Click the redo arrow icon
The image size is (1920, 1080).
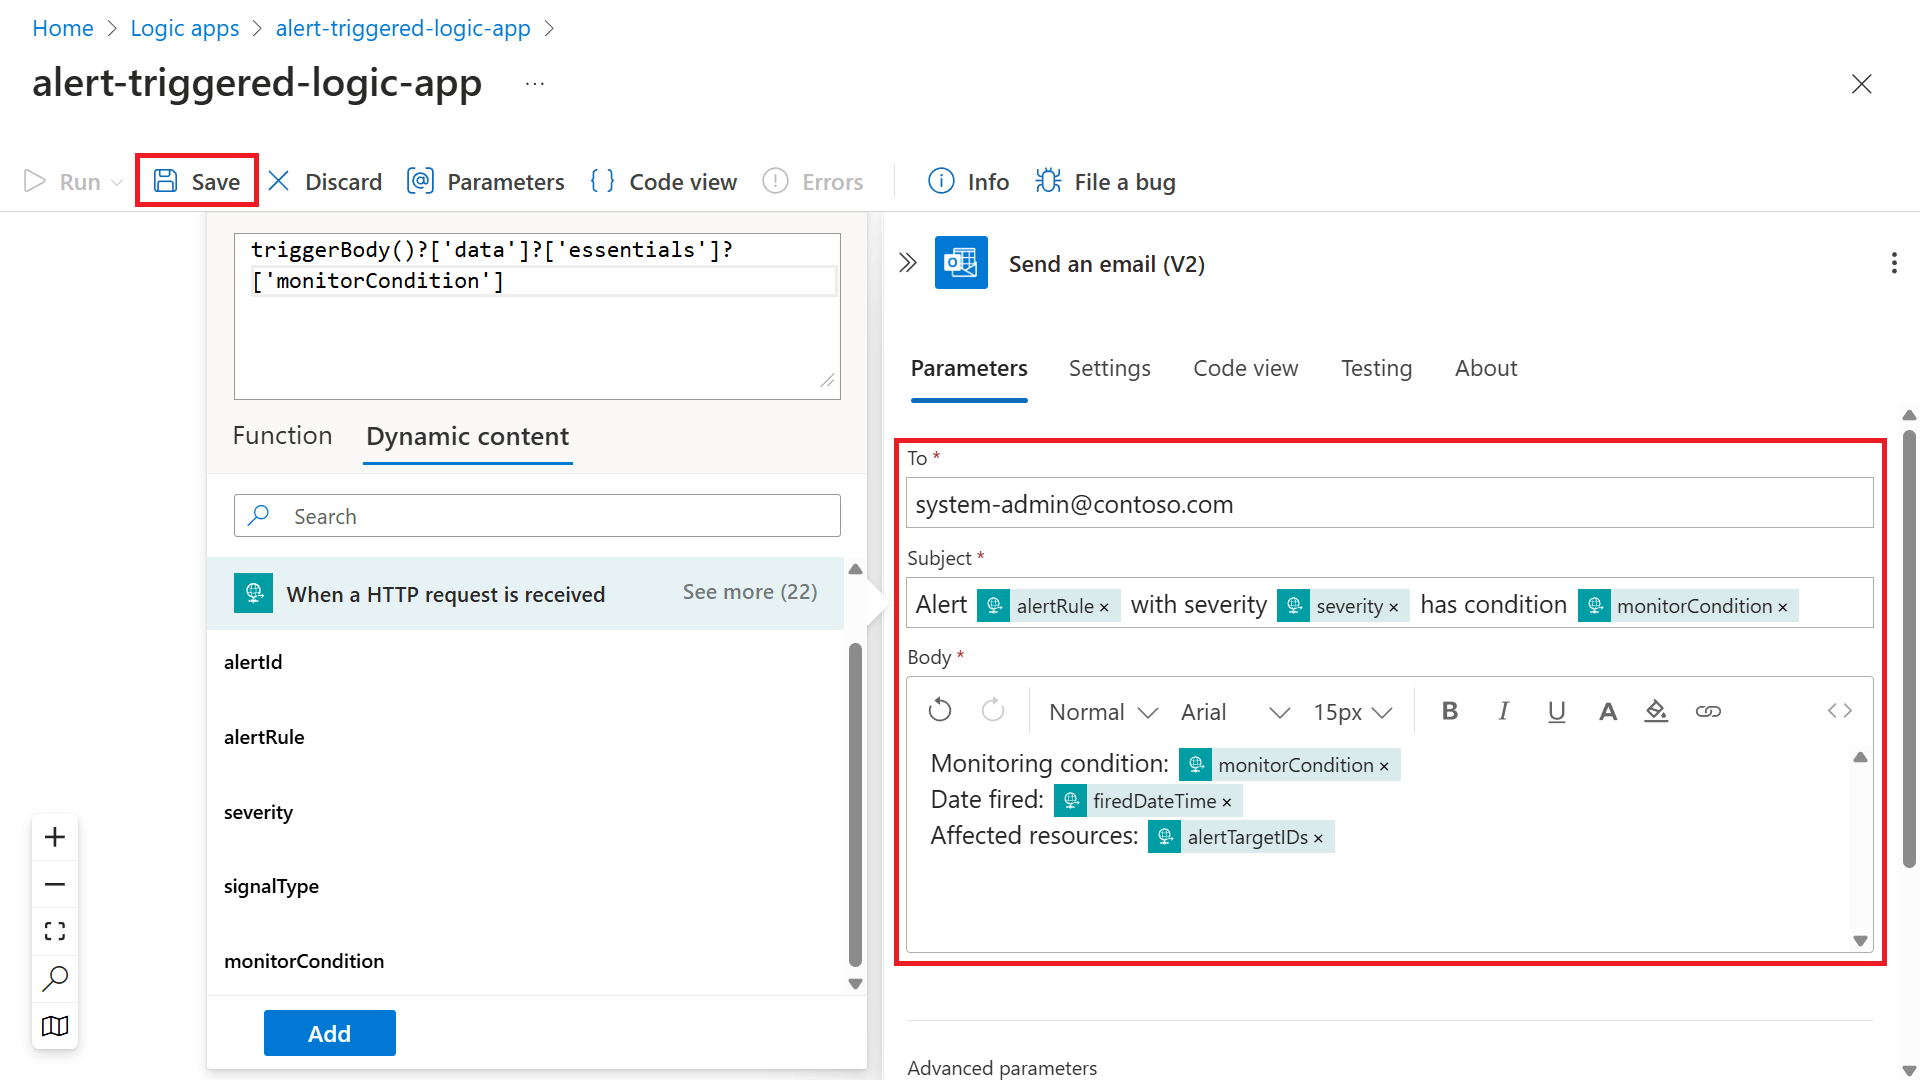pyautogui.click(x=993, y=709)
